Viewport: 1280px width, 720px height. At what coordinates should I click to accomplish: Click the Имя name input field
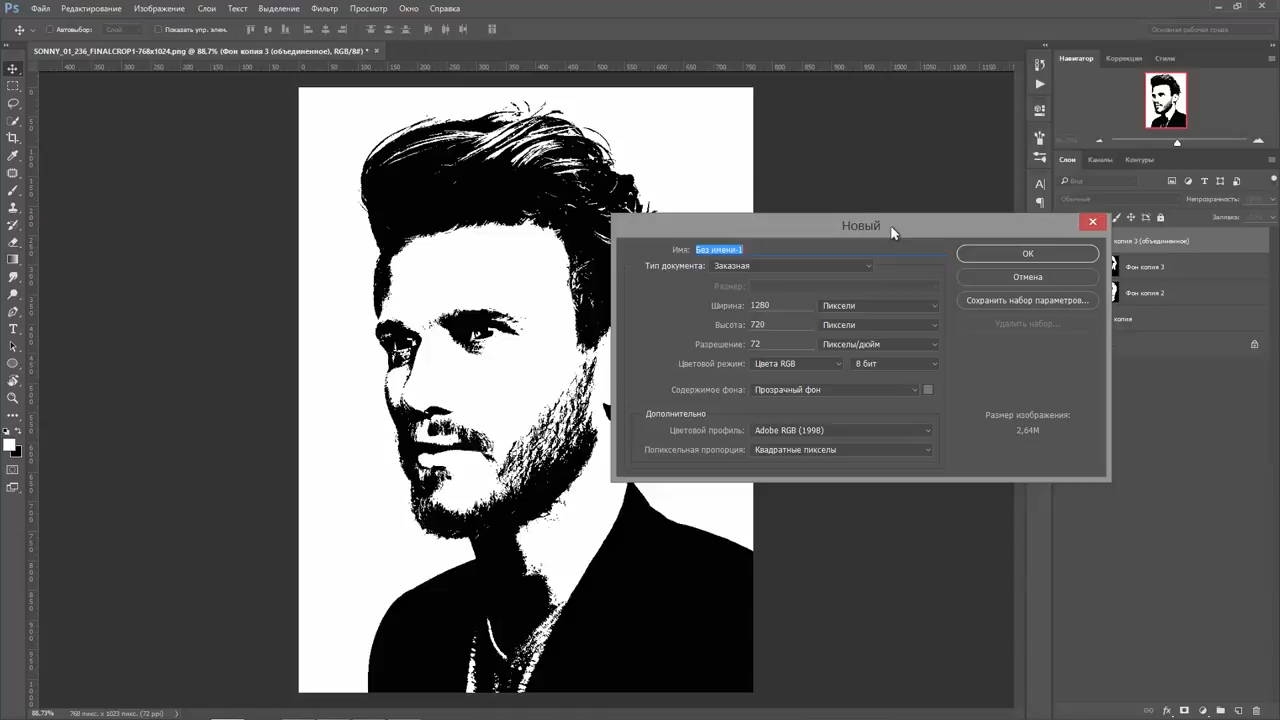[x=820, y=249]
